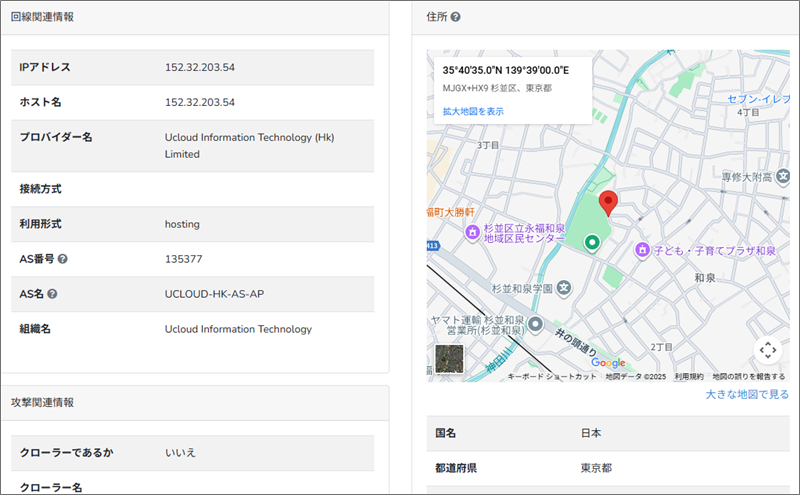Click the red location pin on map
800x495 pixels.
click(607, 203)
